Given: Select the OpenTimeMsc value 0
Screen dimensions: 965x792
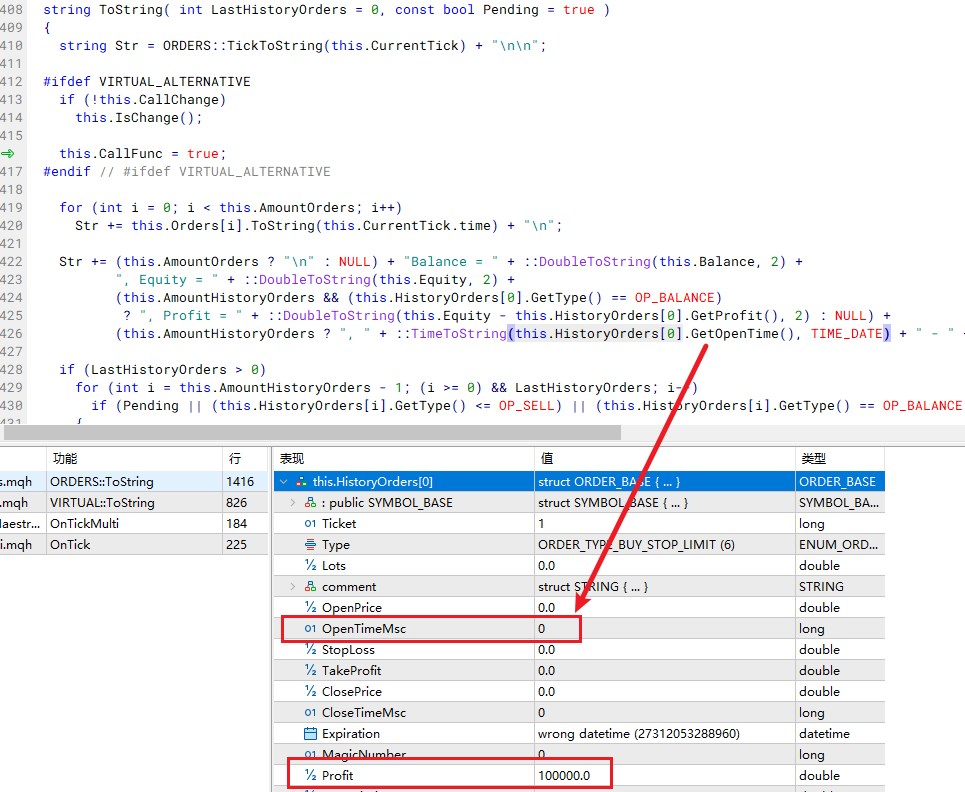Looking at the screenshot, I should tap(542, 628).
